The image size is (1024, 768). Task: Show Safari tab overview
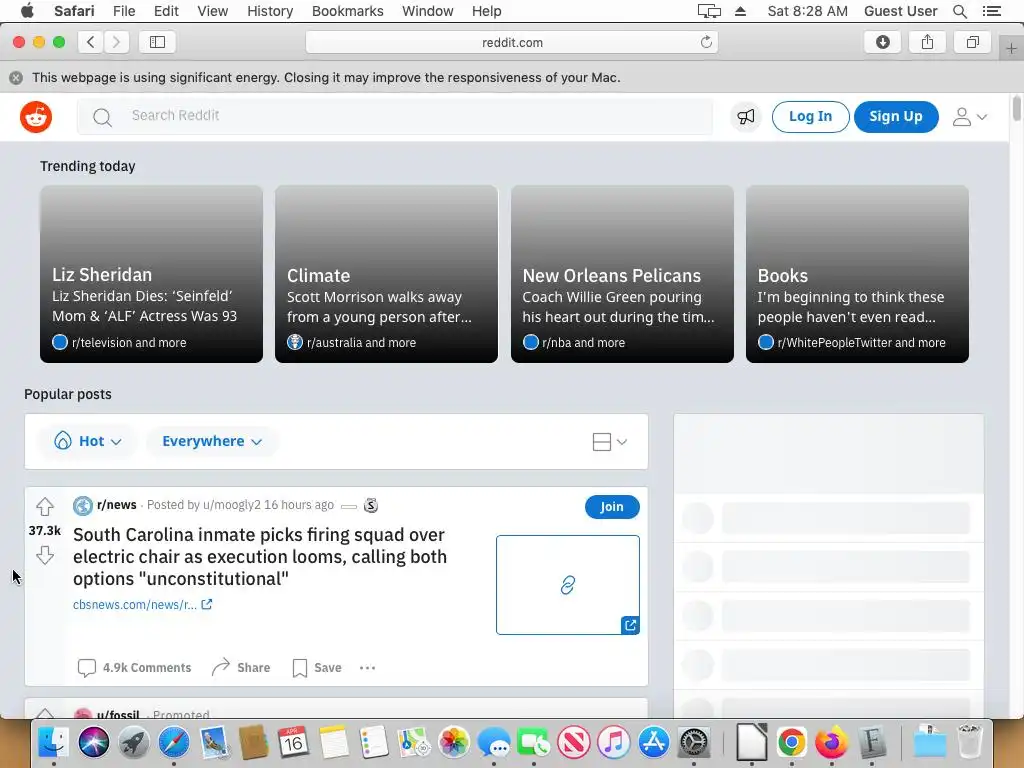point(972,42)
